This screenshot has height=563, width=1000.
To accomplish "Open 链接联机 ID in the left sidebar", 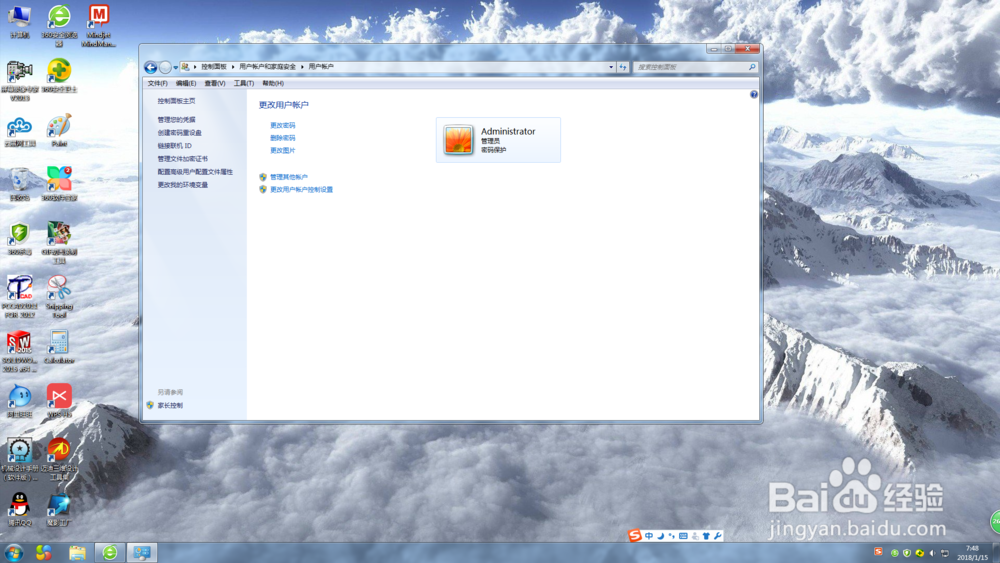I will (x=175, y=146).
